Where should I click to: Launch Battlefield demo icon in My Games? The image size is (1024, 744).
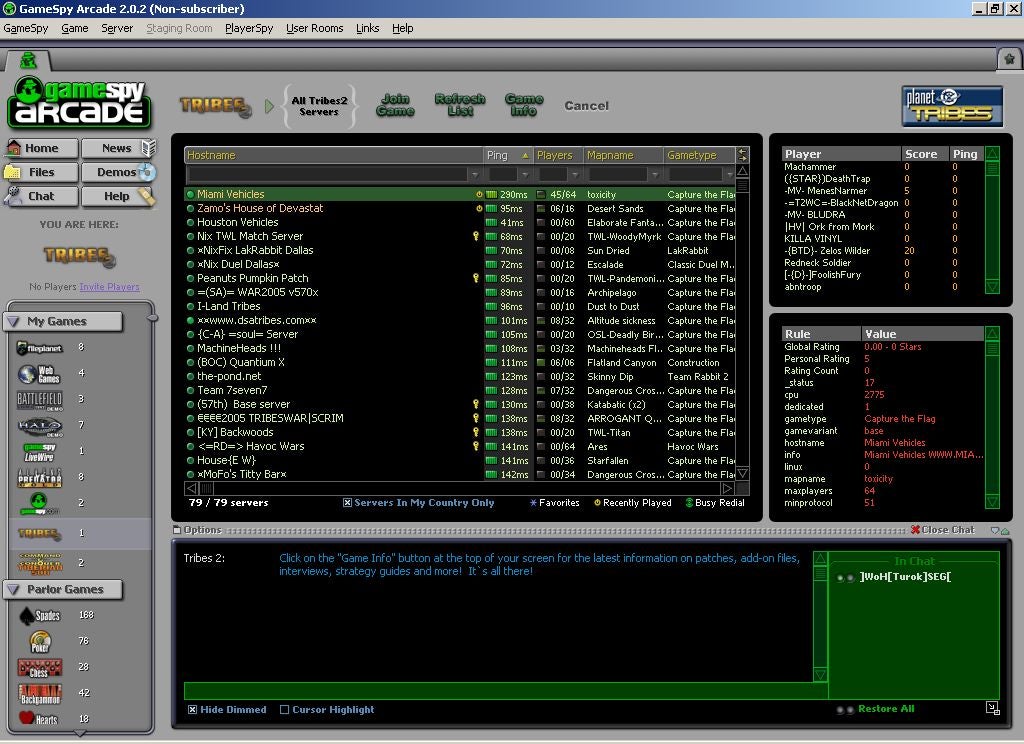[39, 399]
